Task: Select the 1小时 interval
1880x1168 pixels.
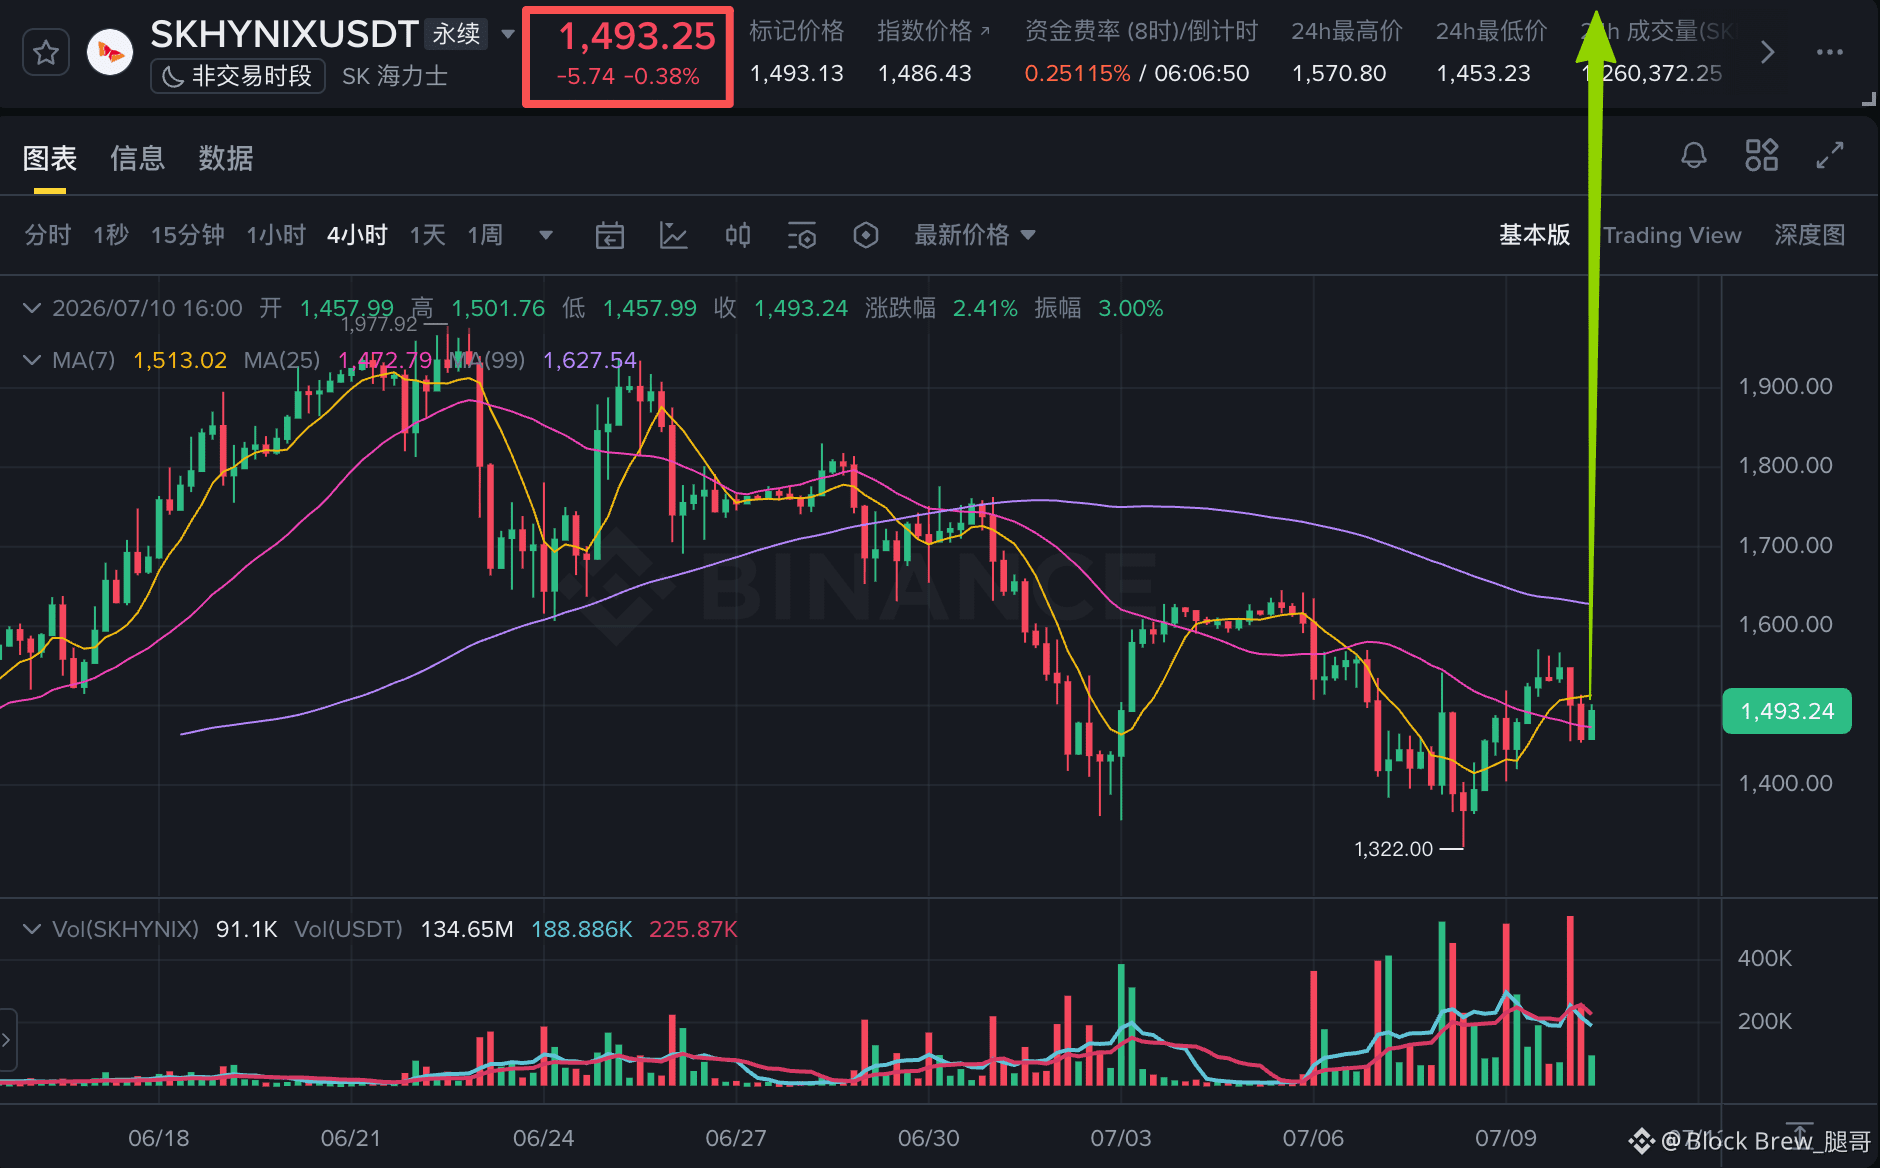Action: coord(276,235)
